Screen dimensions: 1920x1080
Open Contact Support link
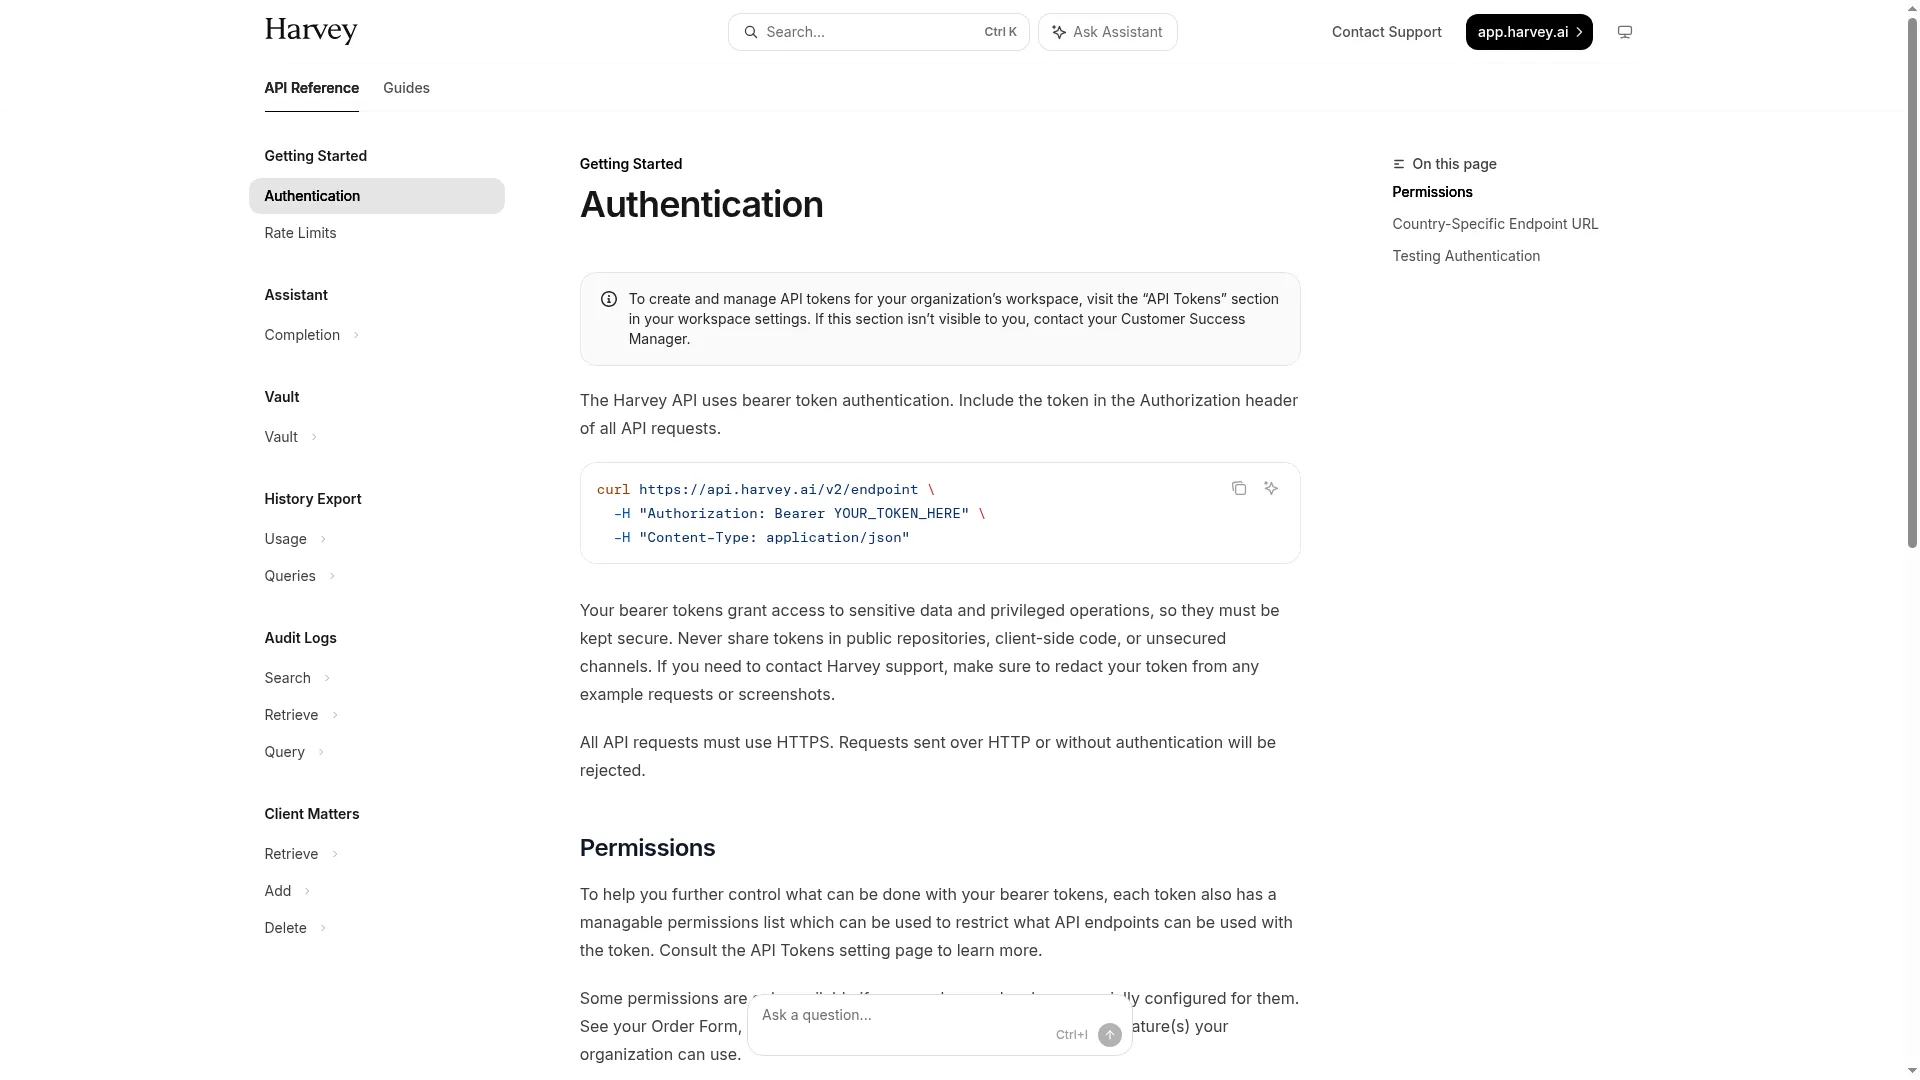click(x=1387, y=32)
